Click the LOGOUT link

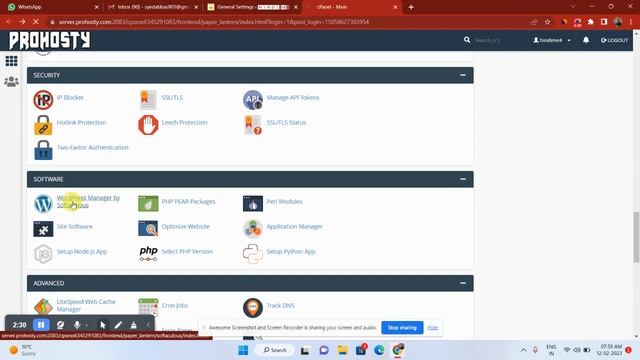pyautogui.click(x=614, y=40)
